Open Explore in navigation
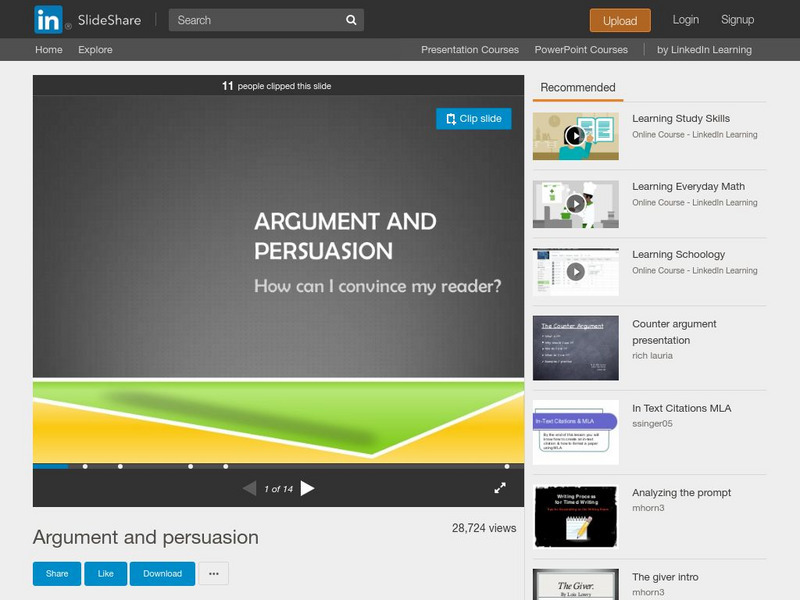This screenshot has height=600, width=800. click(x=95, y=49)
